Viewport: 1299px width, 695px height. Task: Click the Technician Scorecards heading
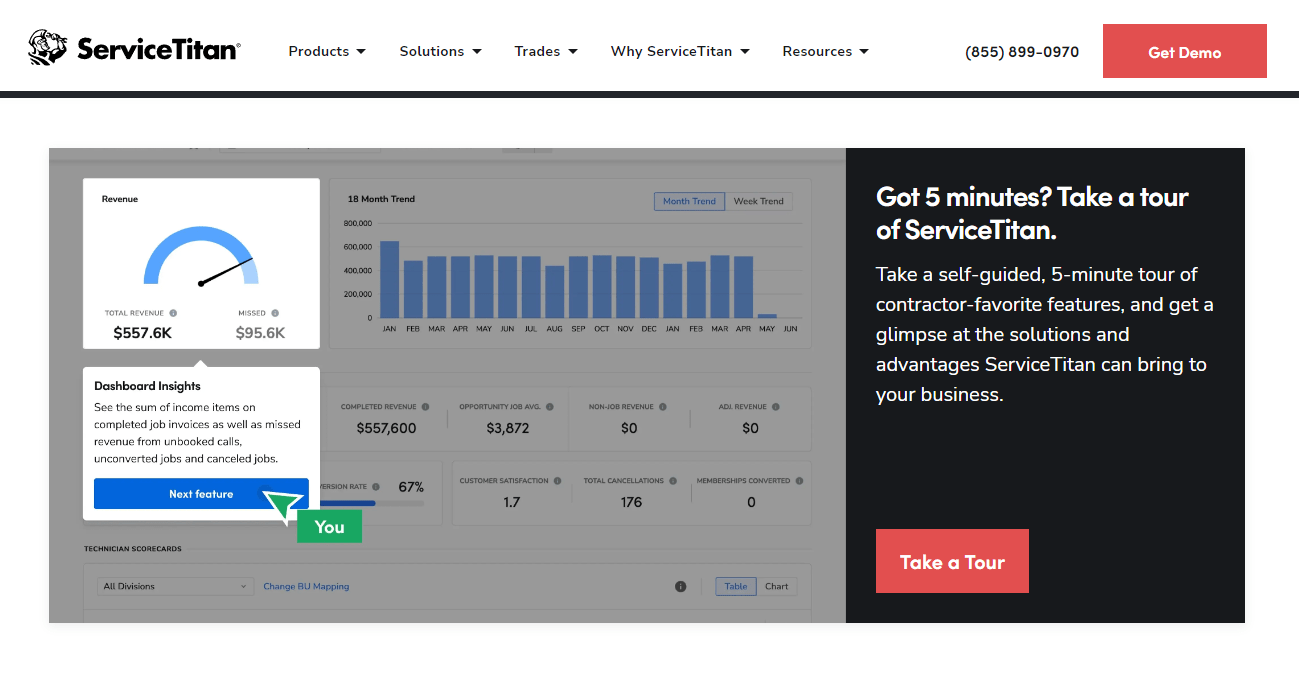pos(133,549)
